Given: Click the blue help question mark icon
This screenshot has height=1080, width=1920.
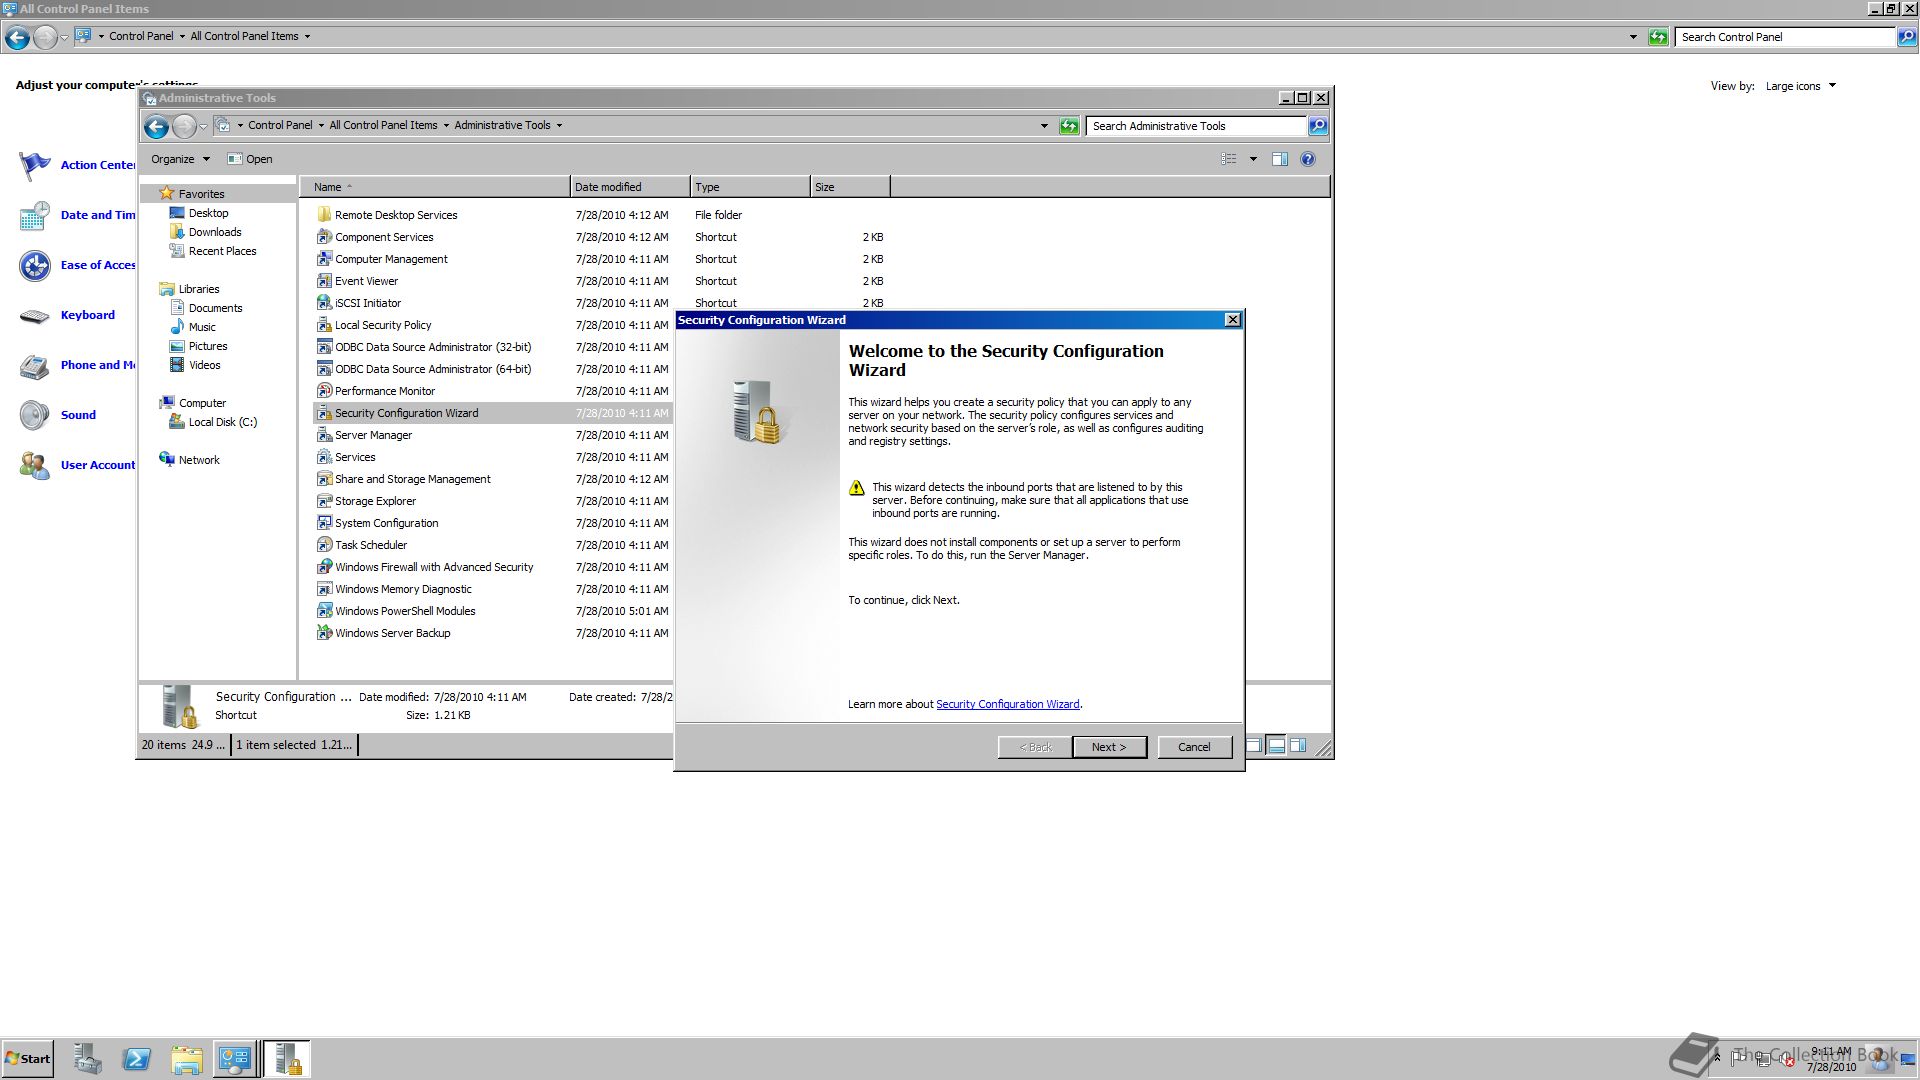Looking at the screenshot, I should (1308, 159).
